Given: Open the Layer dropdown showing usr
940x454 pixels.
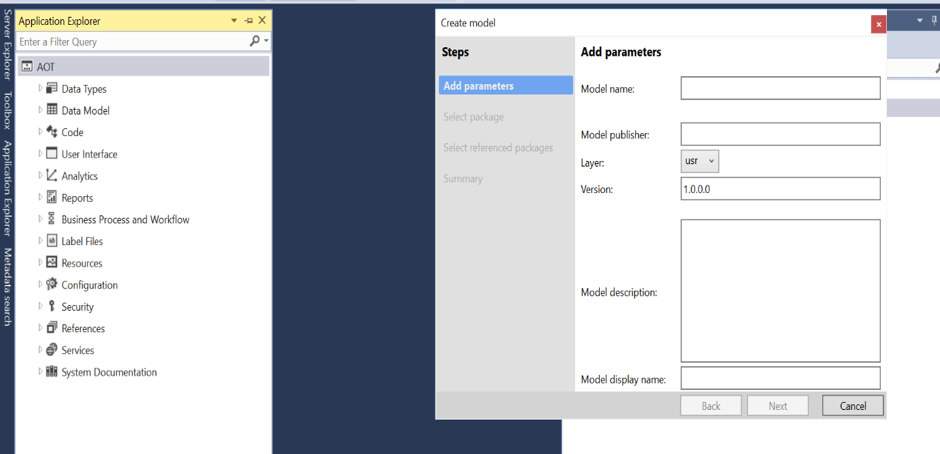Looking at the screenshot, I should tap(699, 161).
